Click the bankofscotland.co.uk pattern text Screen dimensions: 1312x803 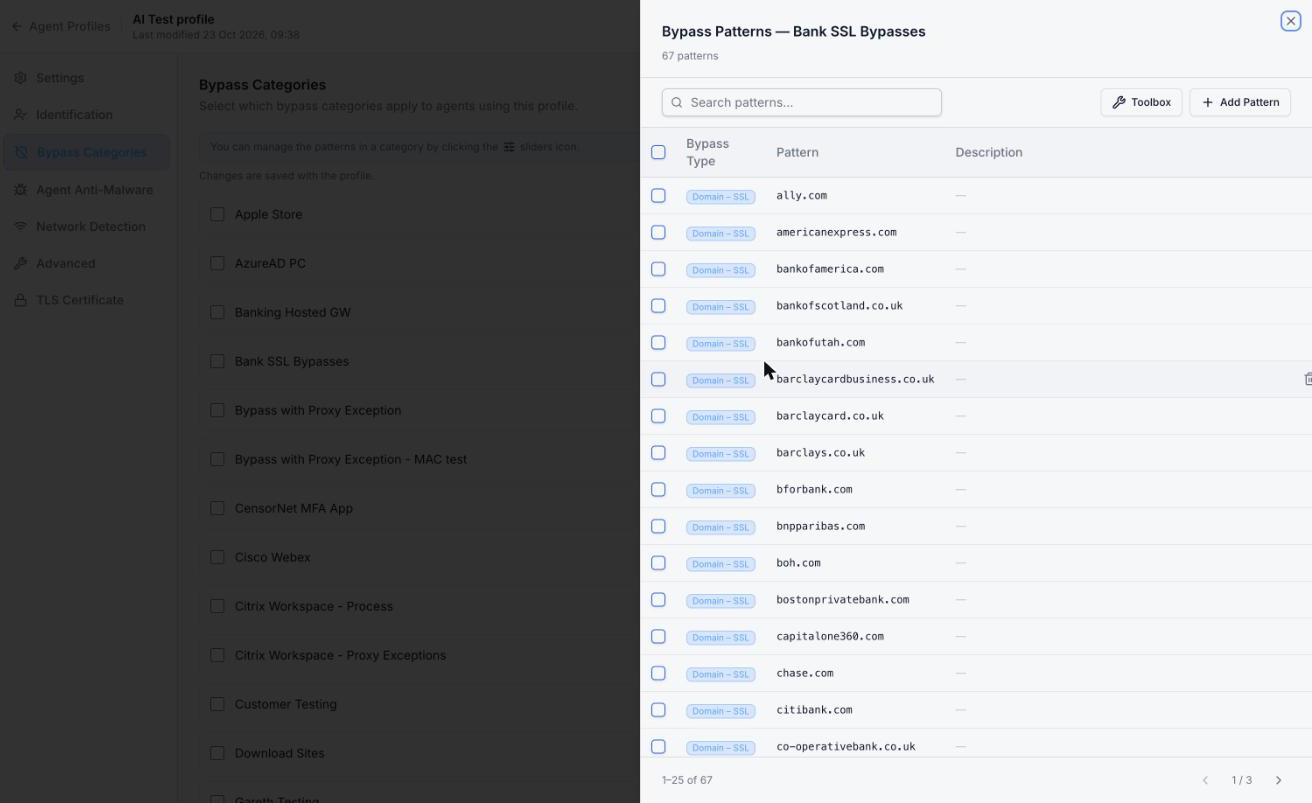pos(839,306)
